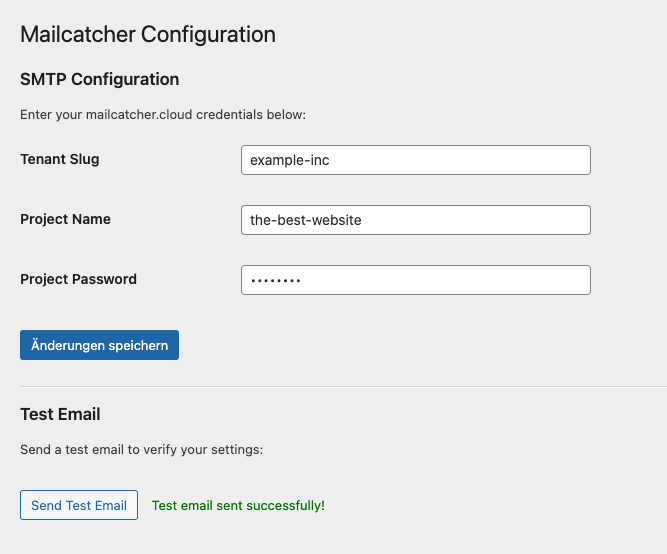Click the Mailcatcher Configuration page title
The height and width of the screenshot is (554, 667).
(148, 34)
